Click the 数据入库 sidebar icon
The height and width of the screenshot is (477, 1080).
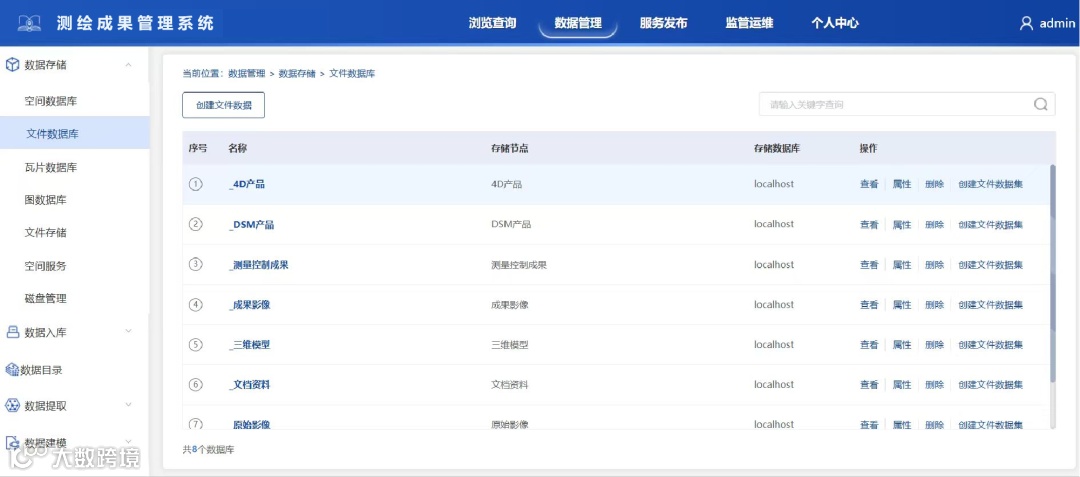[12, 332]
